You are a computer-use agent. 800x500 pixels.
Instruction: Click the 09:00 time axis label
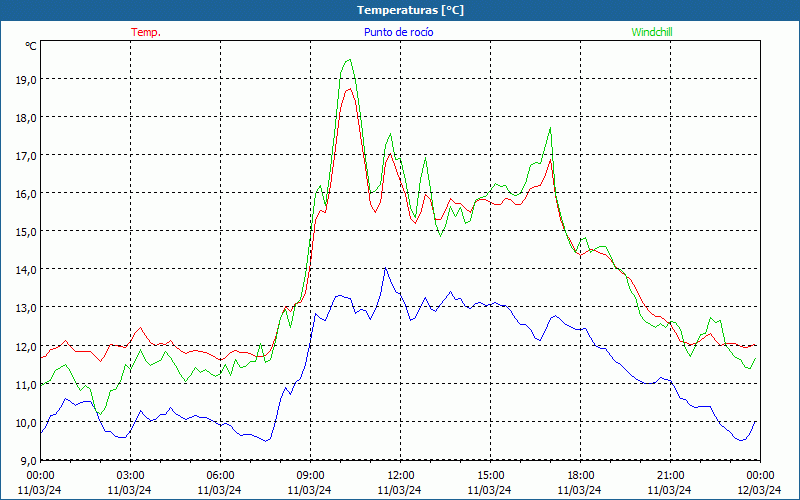(310, 476)
